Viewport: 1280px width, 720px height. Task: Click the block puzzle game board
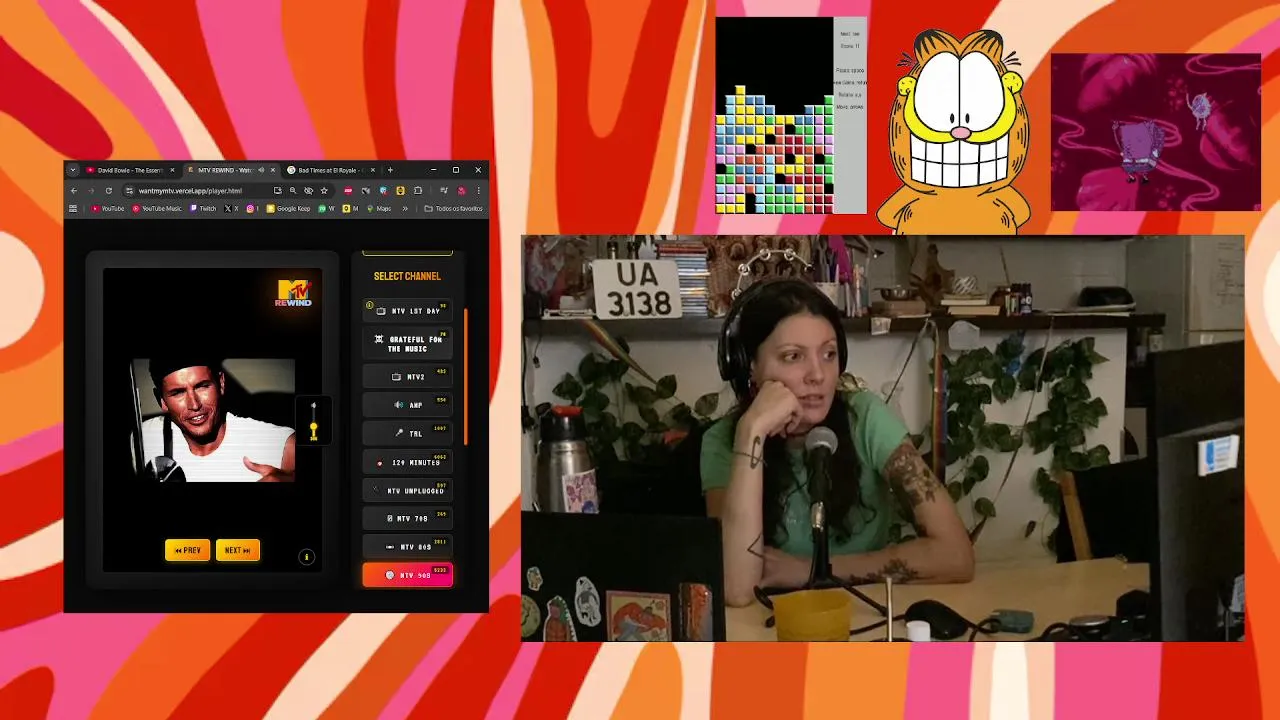(774, 115)
